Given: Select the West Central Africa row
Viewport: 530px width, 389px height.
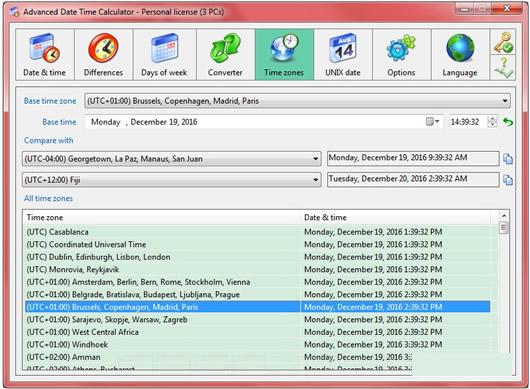Looking at the screenshot, I should 257,332.
